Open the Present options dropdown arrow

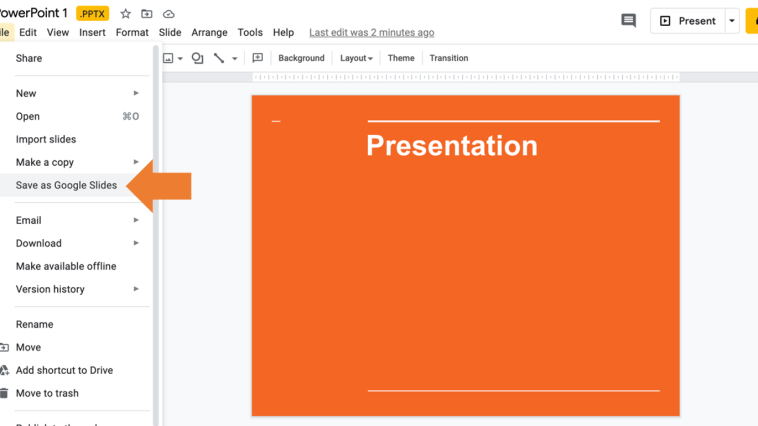tap(732, 21)
